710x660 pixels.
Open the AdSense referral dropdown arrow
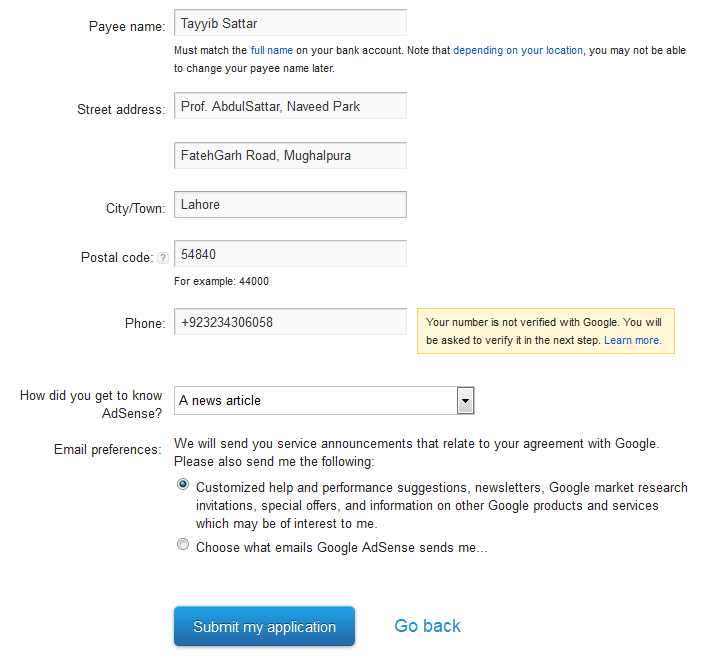[x=465, y=401]
